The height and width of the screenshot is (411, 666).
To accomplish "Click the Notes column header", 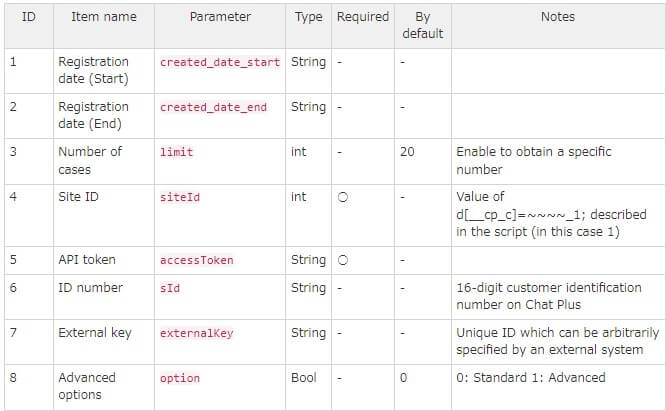I will pyautogui.click(x=558, y=17).
